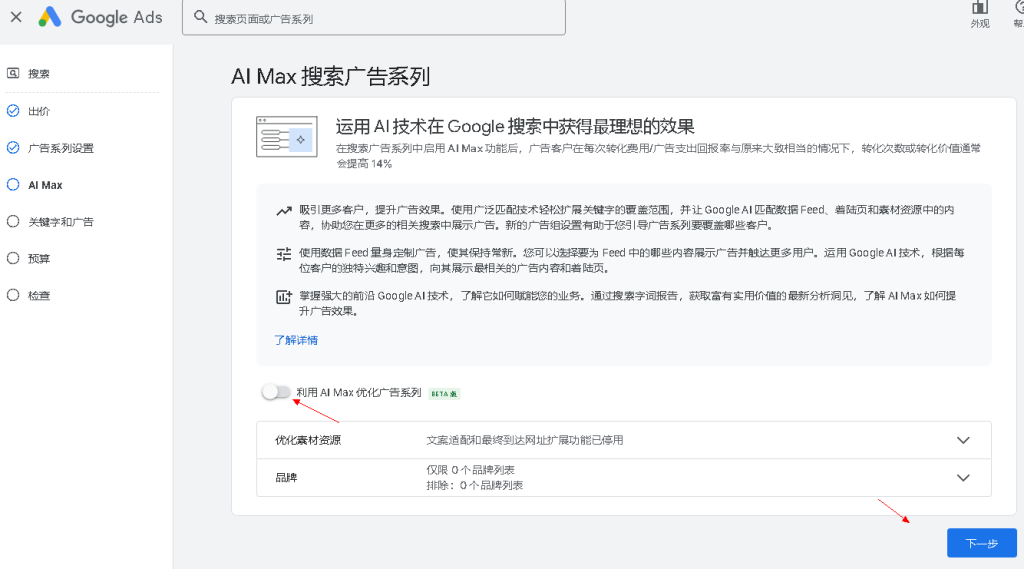The image size is (1024, 569).
Task: Click the AI Max 搜索广告系列 heading
Action: coord(330,76)
